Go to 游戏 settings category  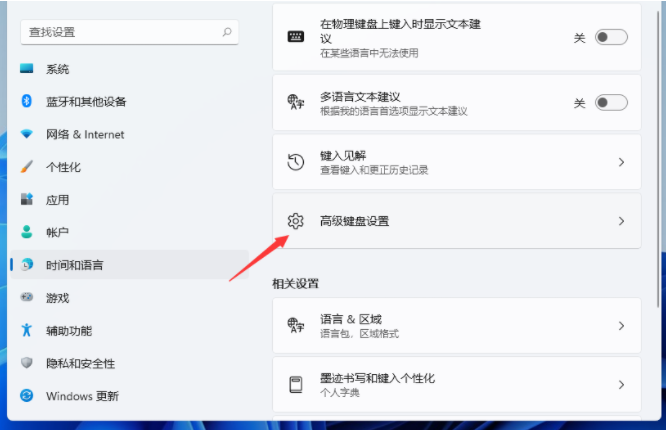(57, 298)
